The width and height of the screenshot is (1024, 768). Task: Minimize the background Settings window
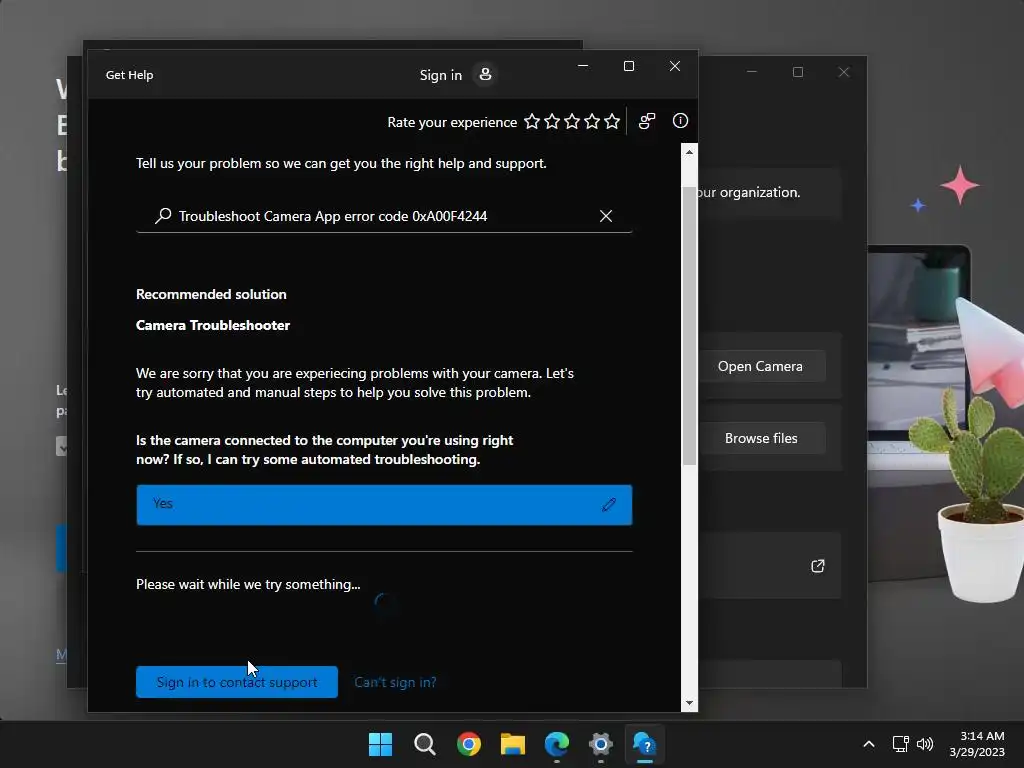[x=752, y=72]
